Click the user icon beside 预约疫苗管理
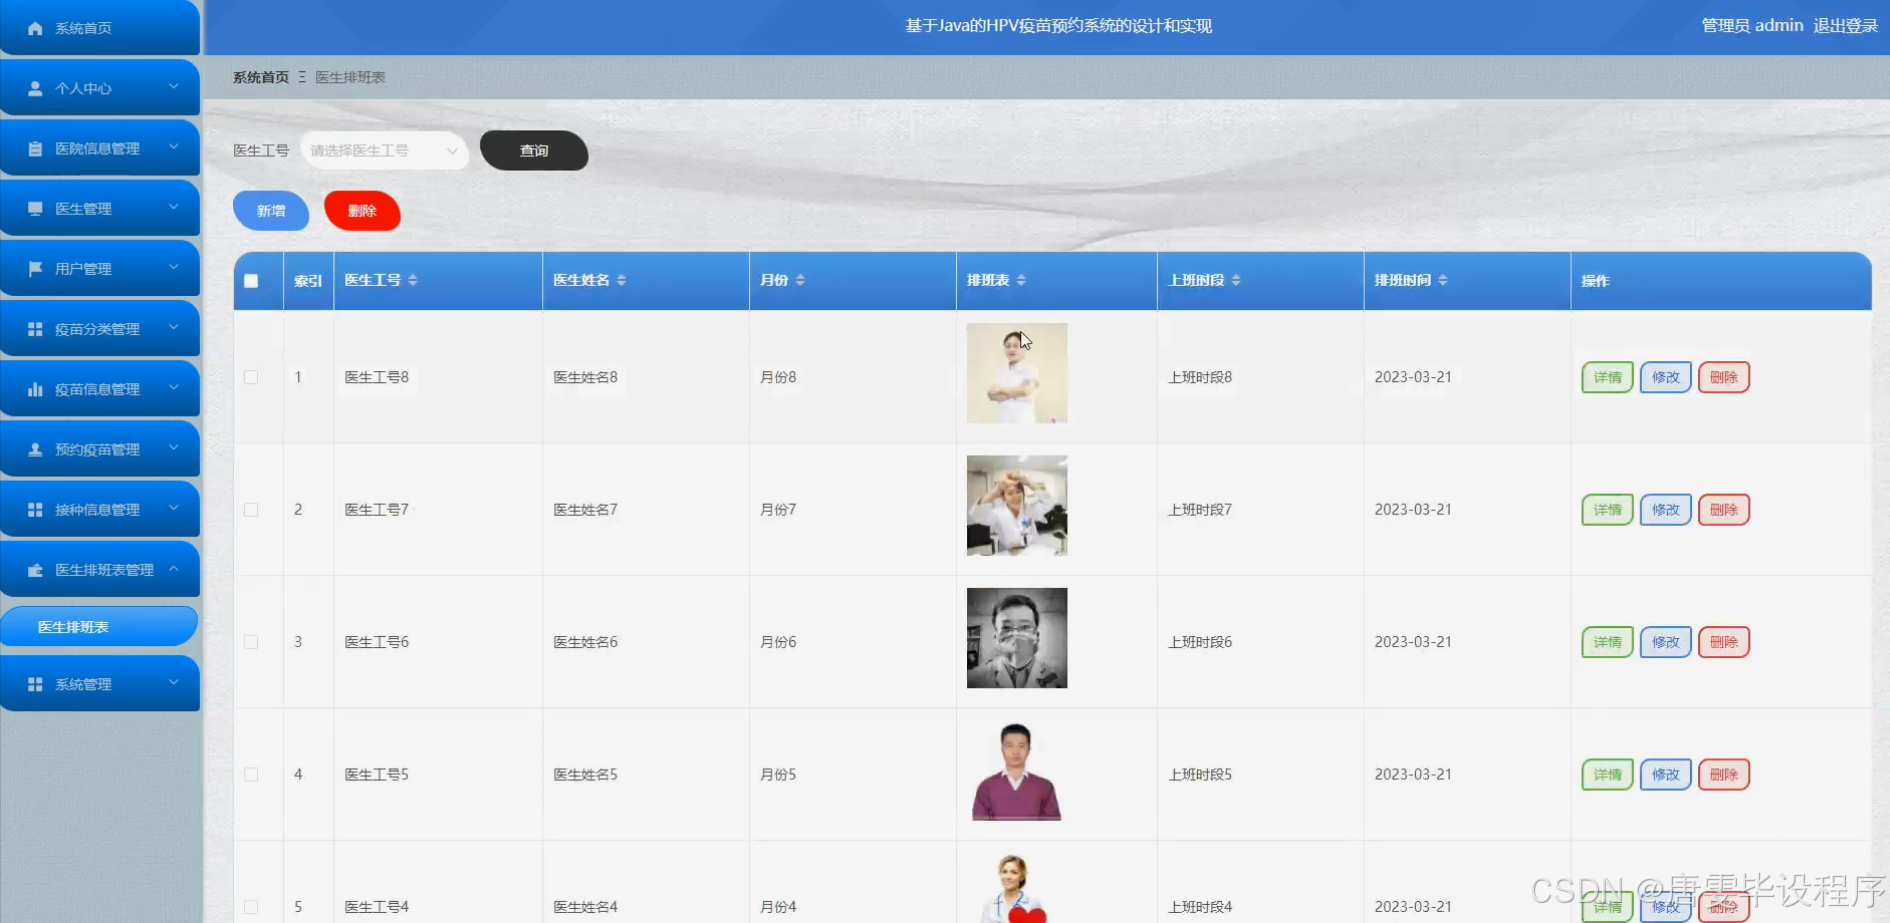1890x923 pixels. [35, 449]
